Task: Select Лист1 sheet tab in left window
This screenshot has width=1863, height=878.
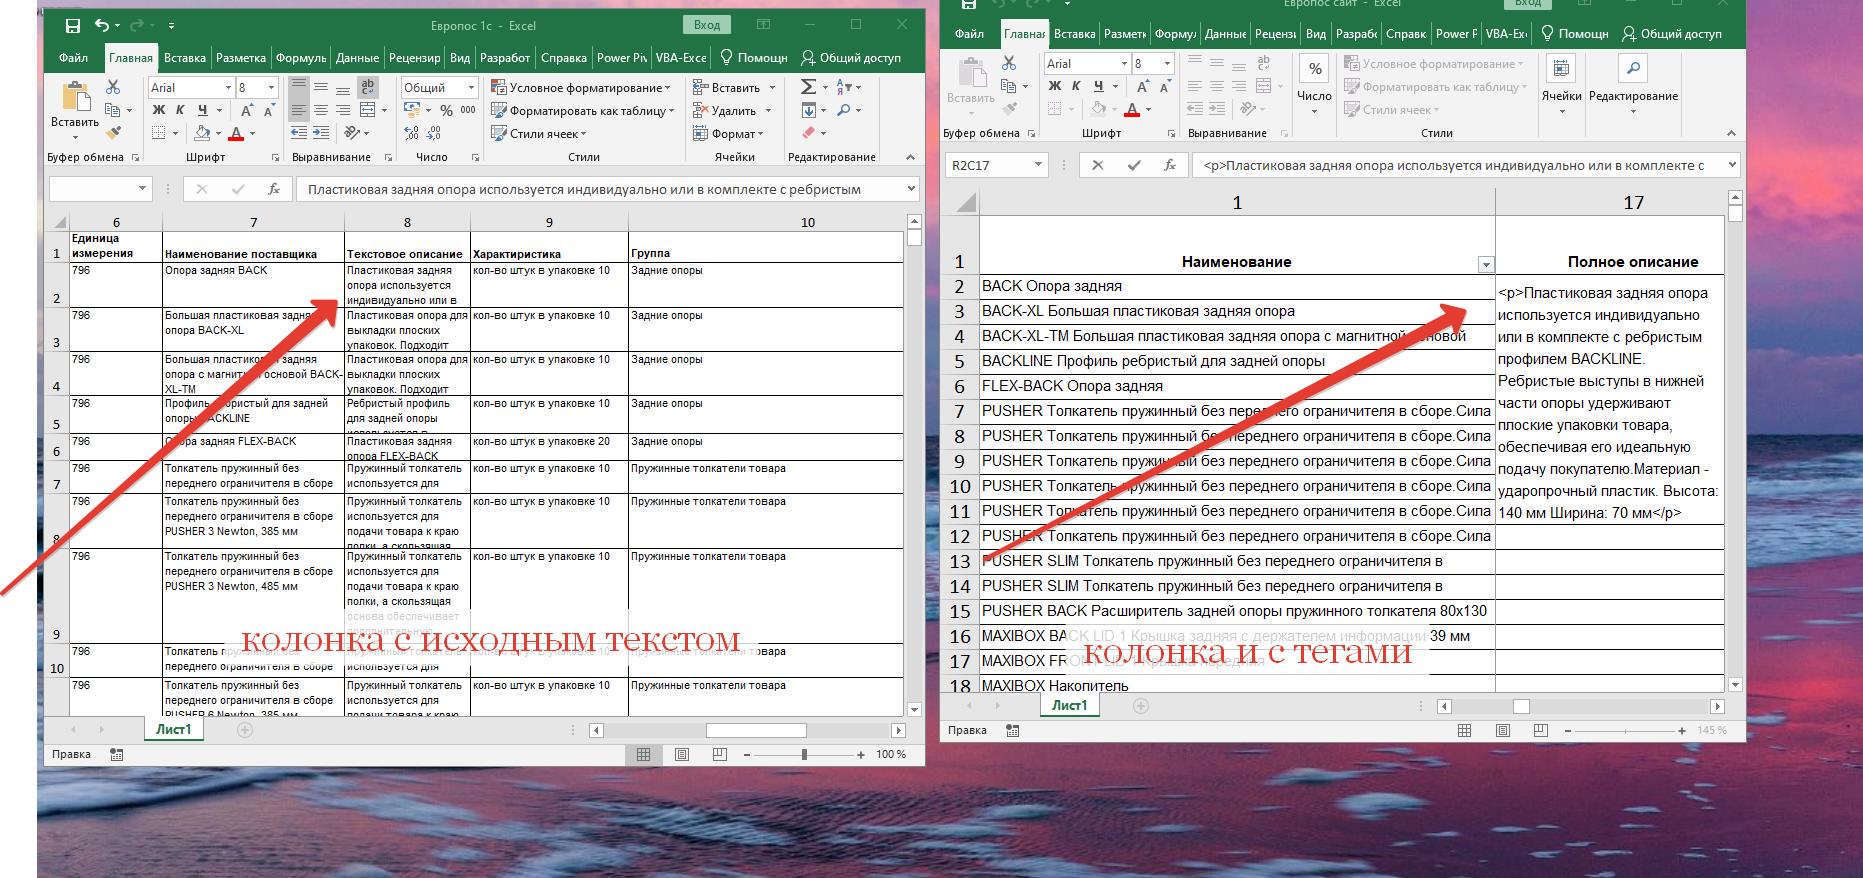Action: point(173,729)
